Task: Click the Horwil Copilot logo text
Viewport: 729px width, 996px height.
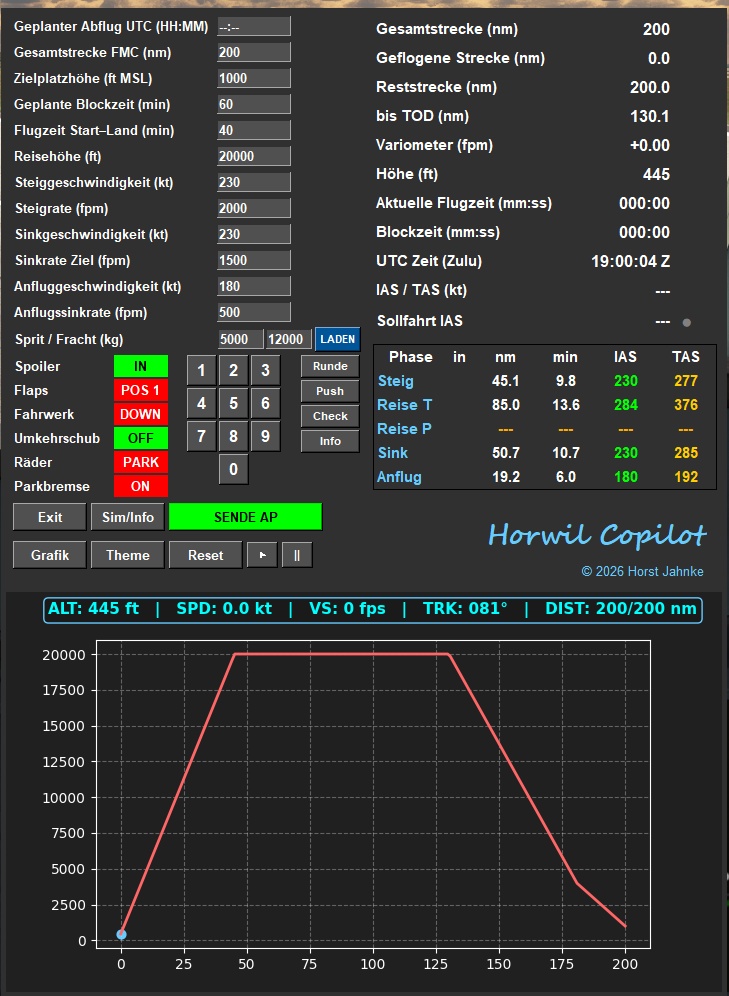Action: coord(597,535)
